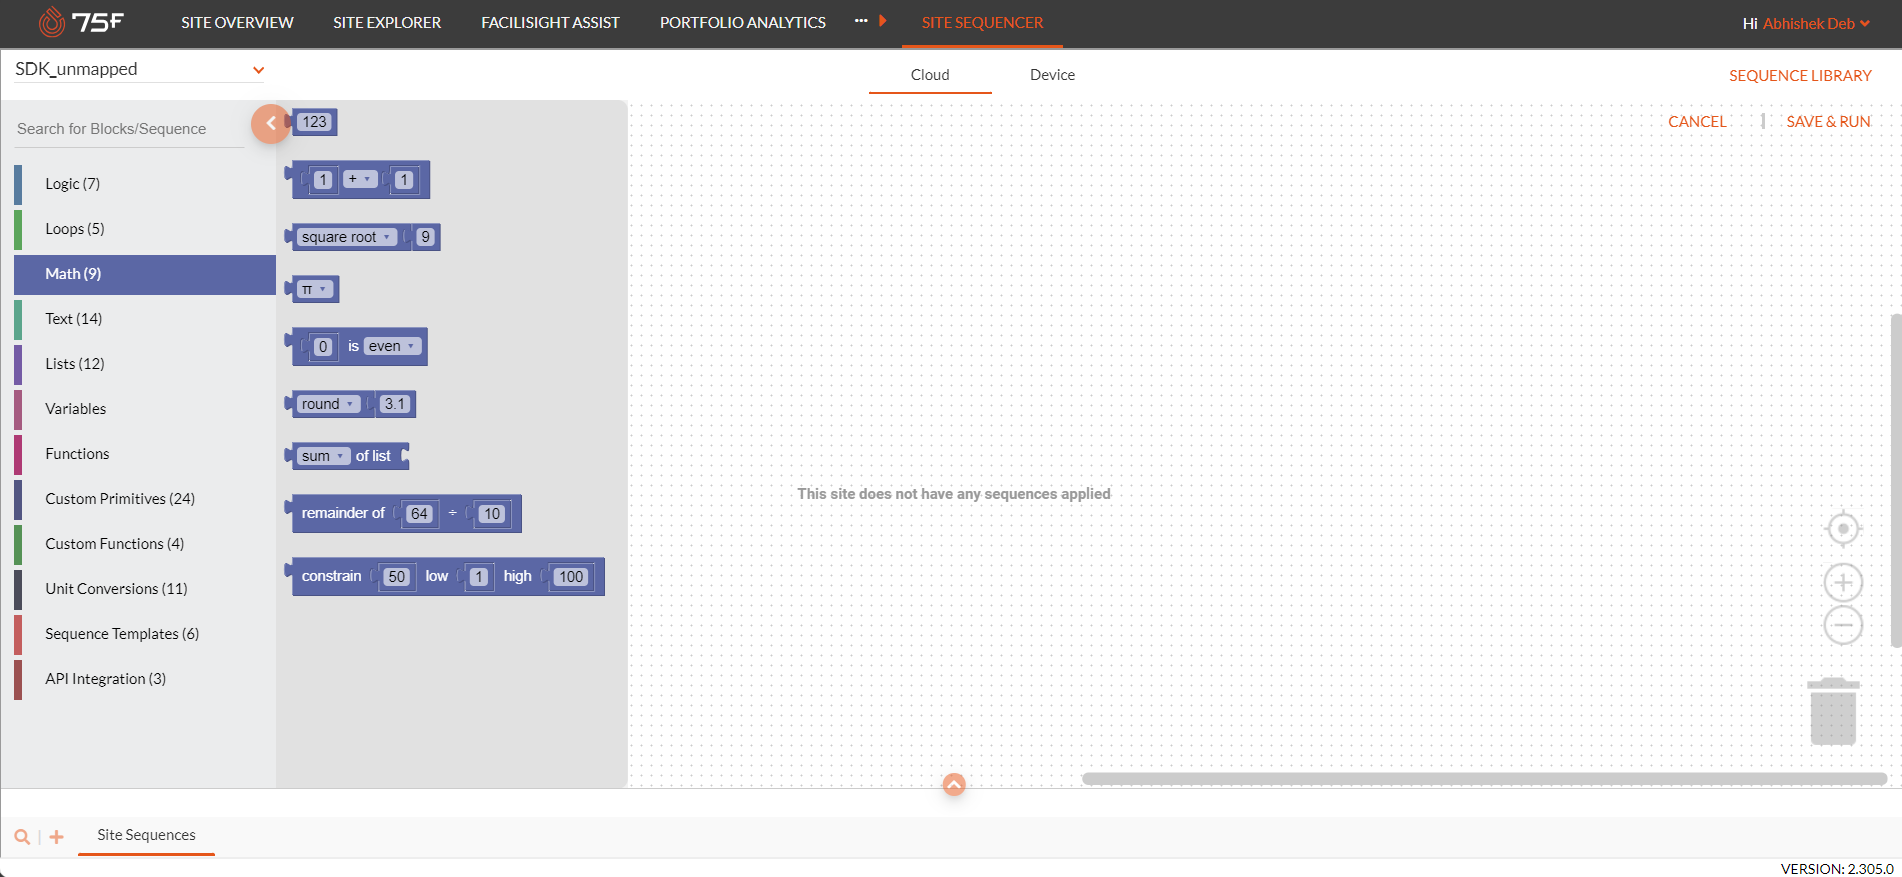Select the Logic (7) category
1902x877 pixels.
coord(145,184)
